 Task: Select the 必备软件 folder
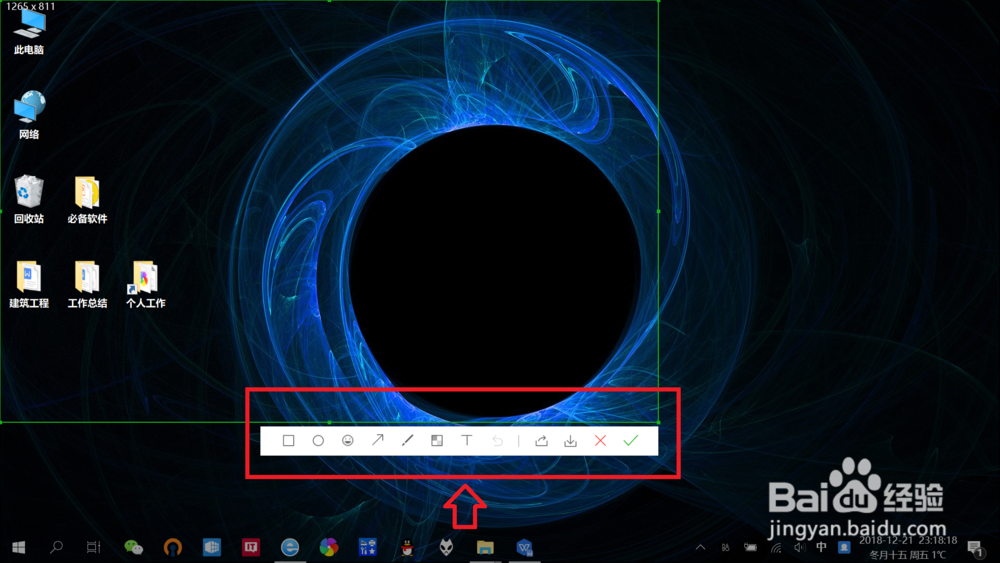coord(87,200)
